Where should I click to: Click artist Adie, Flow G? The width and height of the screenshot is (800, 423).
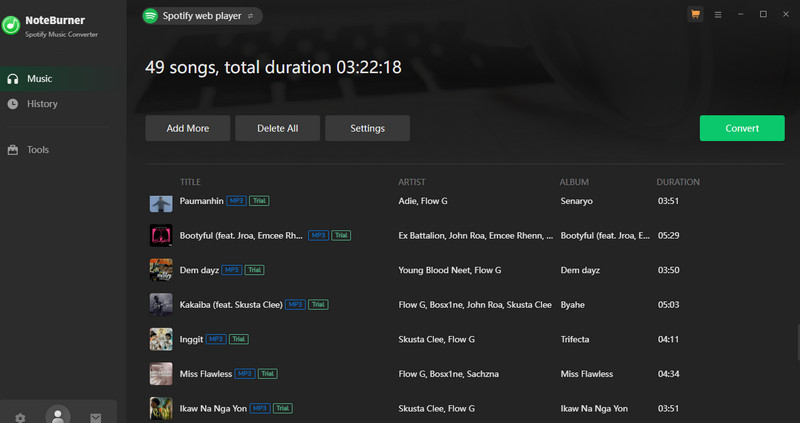click(423, 201)
